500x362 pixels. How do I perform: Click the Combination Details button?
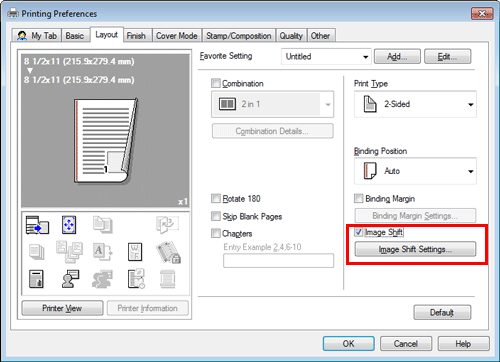click(273, 131)
